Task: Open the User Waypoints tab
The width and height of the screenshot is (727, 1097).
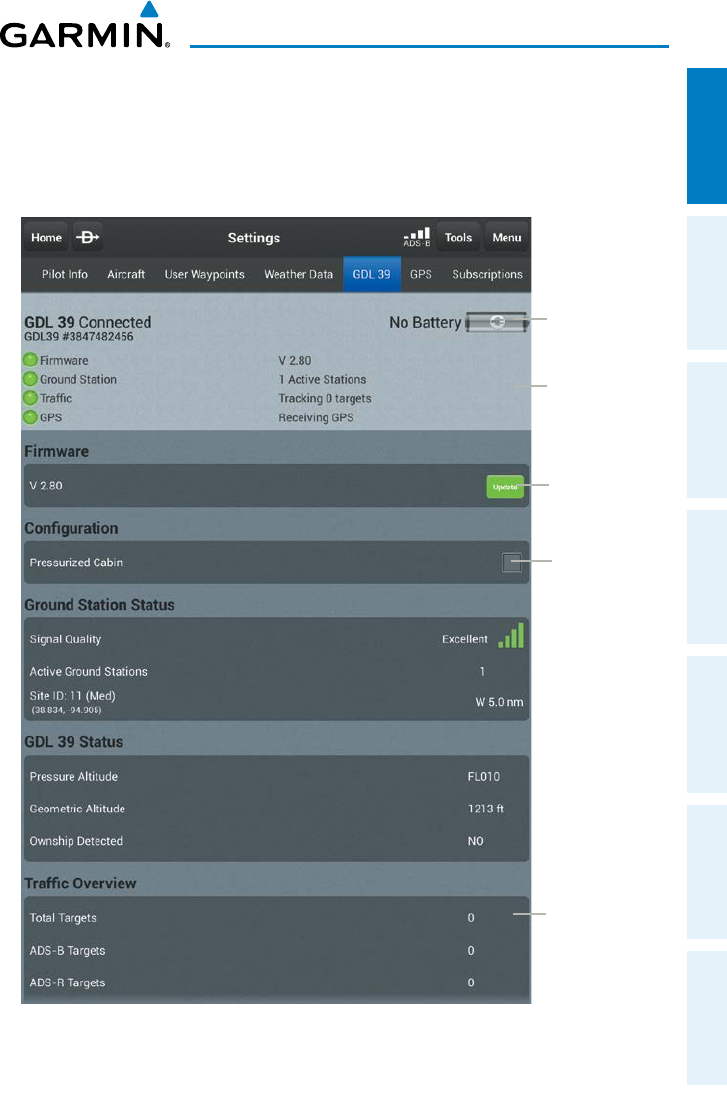Action: point(204,274)
